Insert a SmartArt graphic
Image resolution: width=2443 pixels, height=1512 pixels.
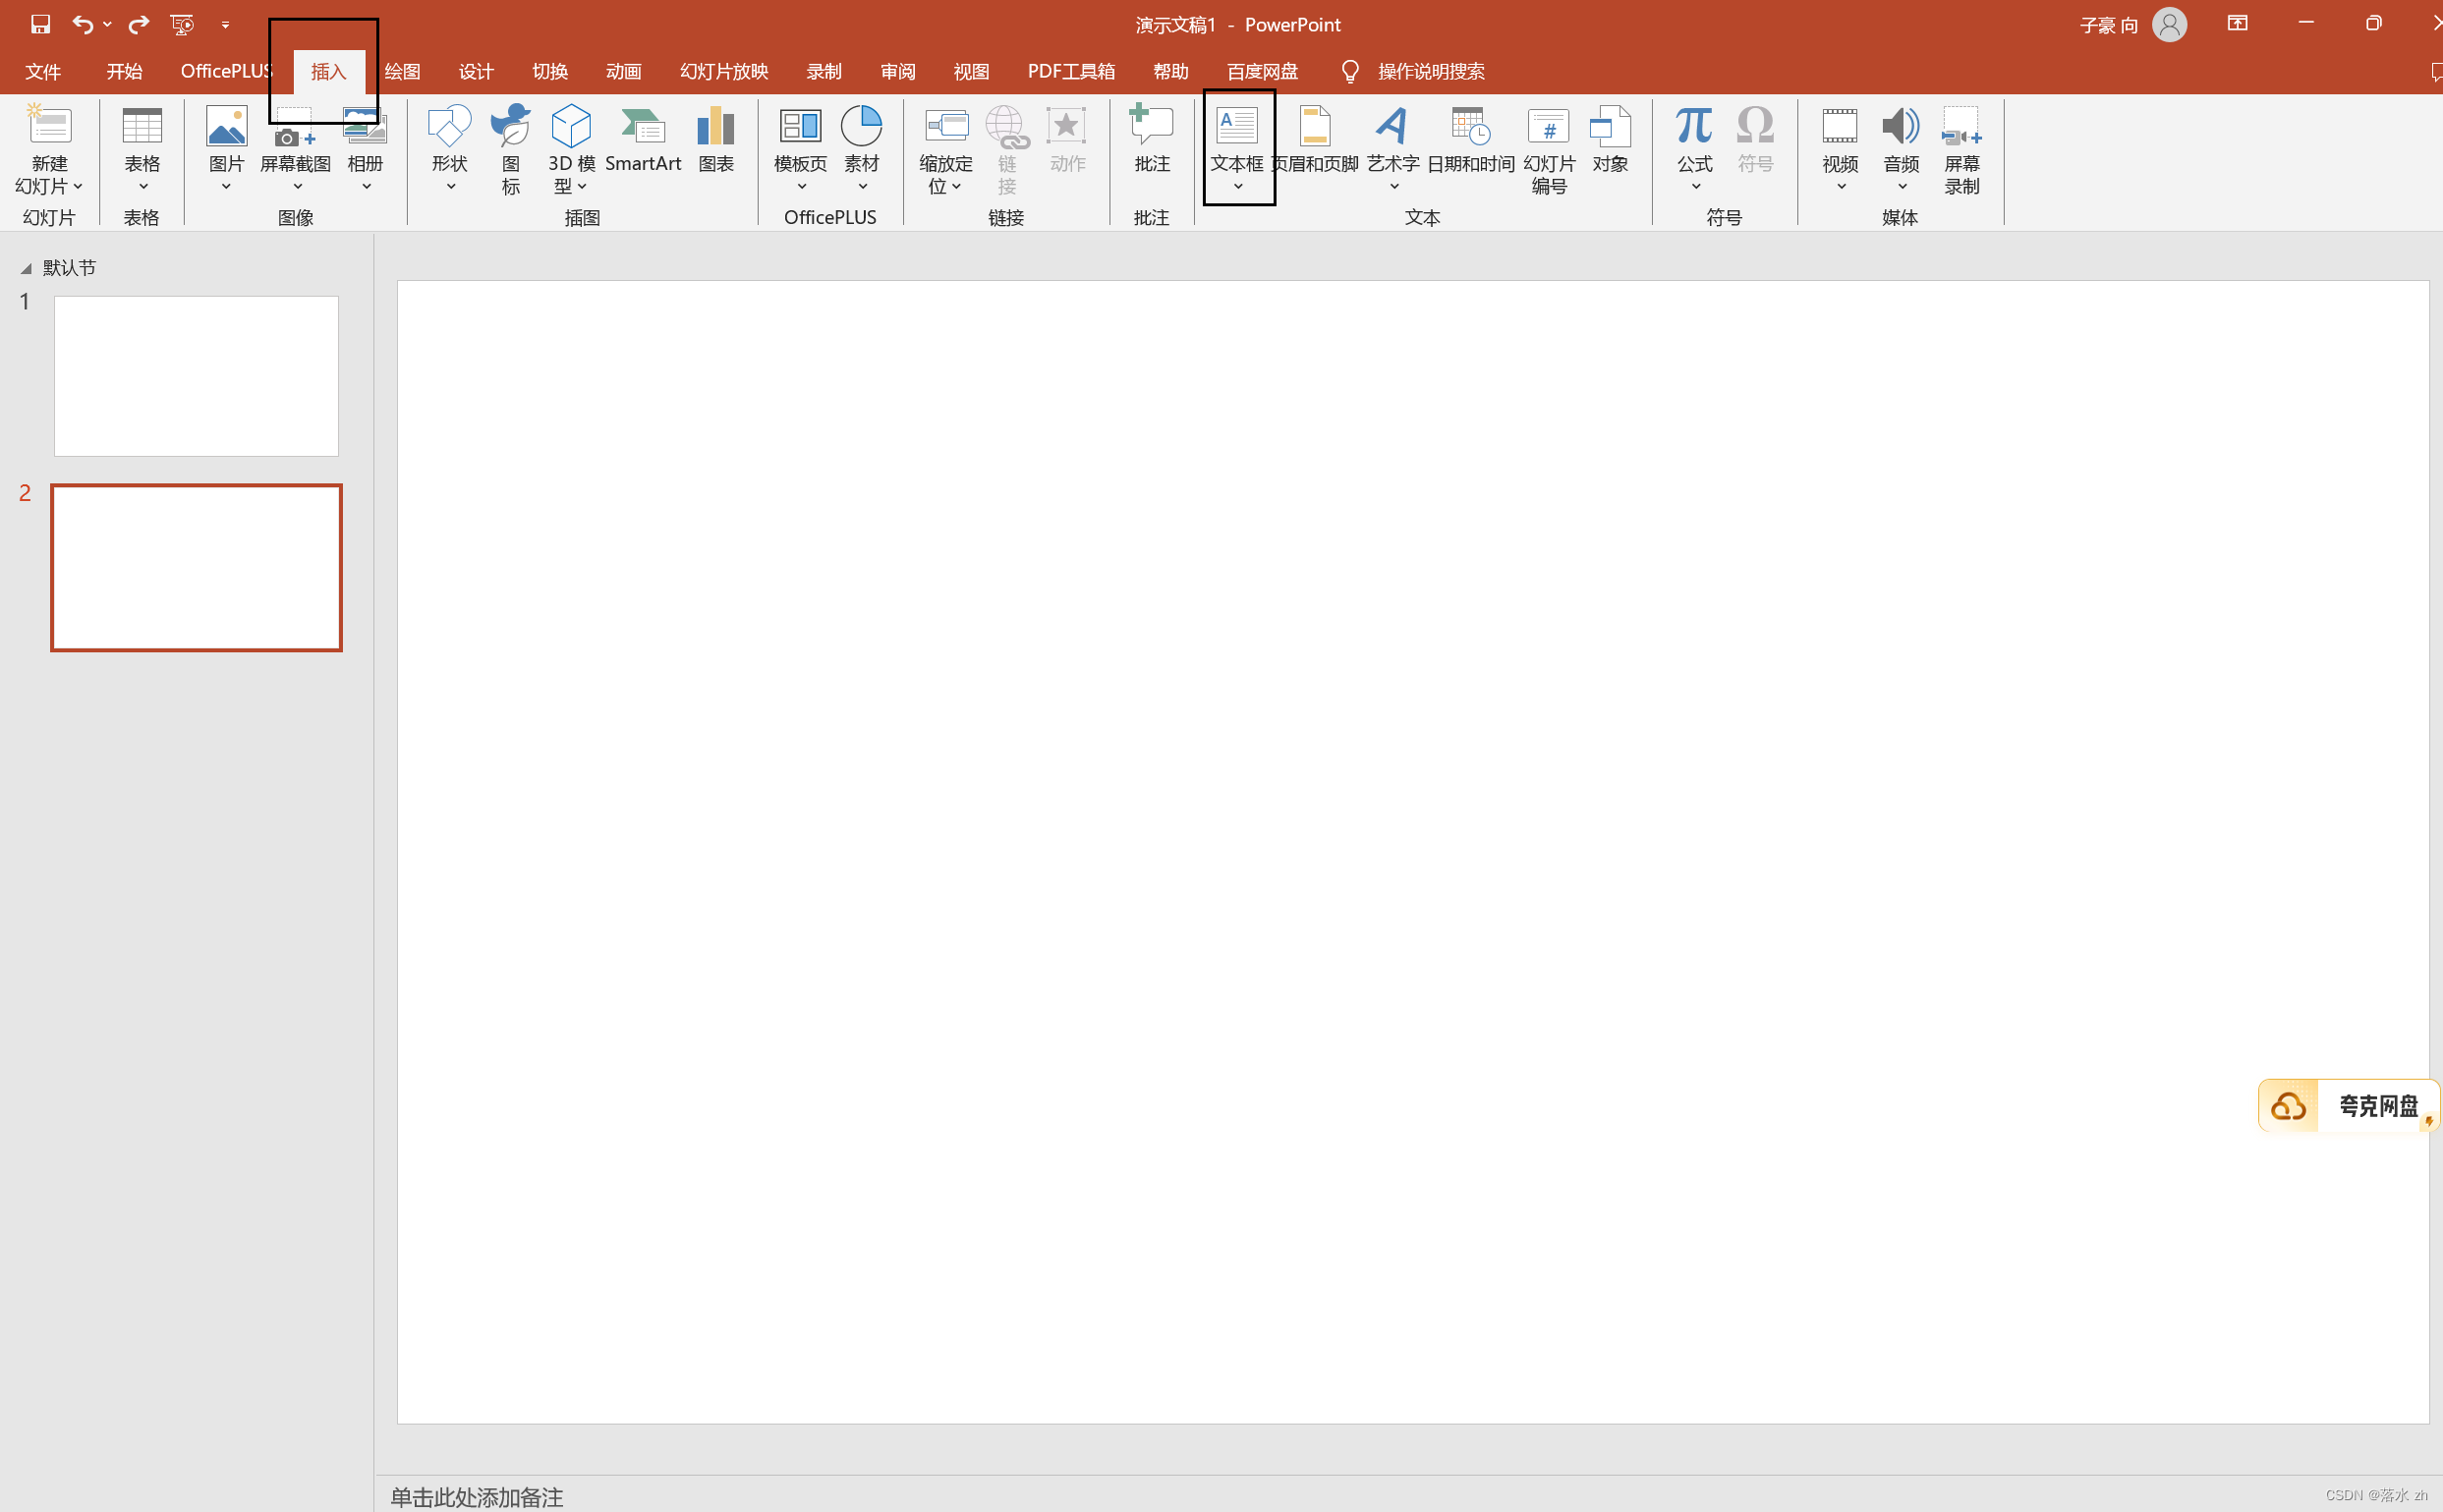pyautogui.click(x=642, y=140)
